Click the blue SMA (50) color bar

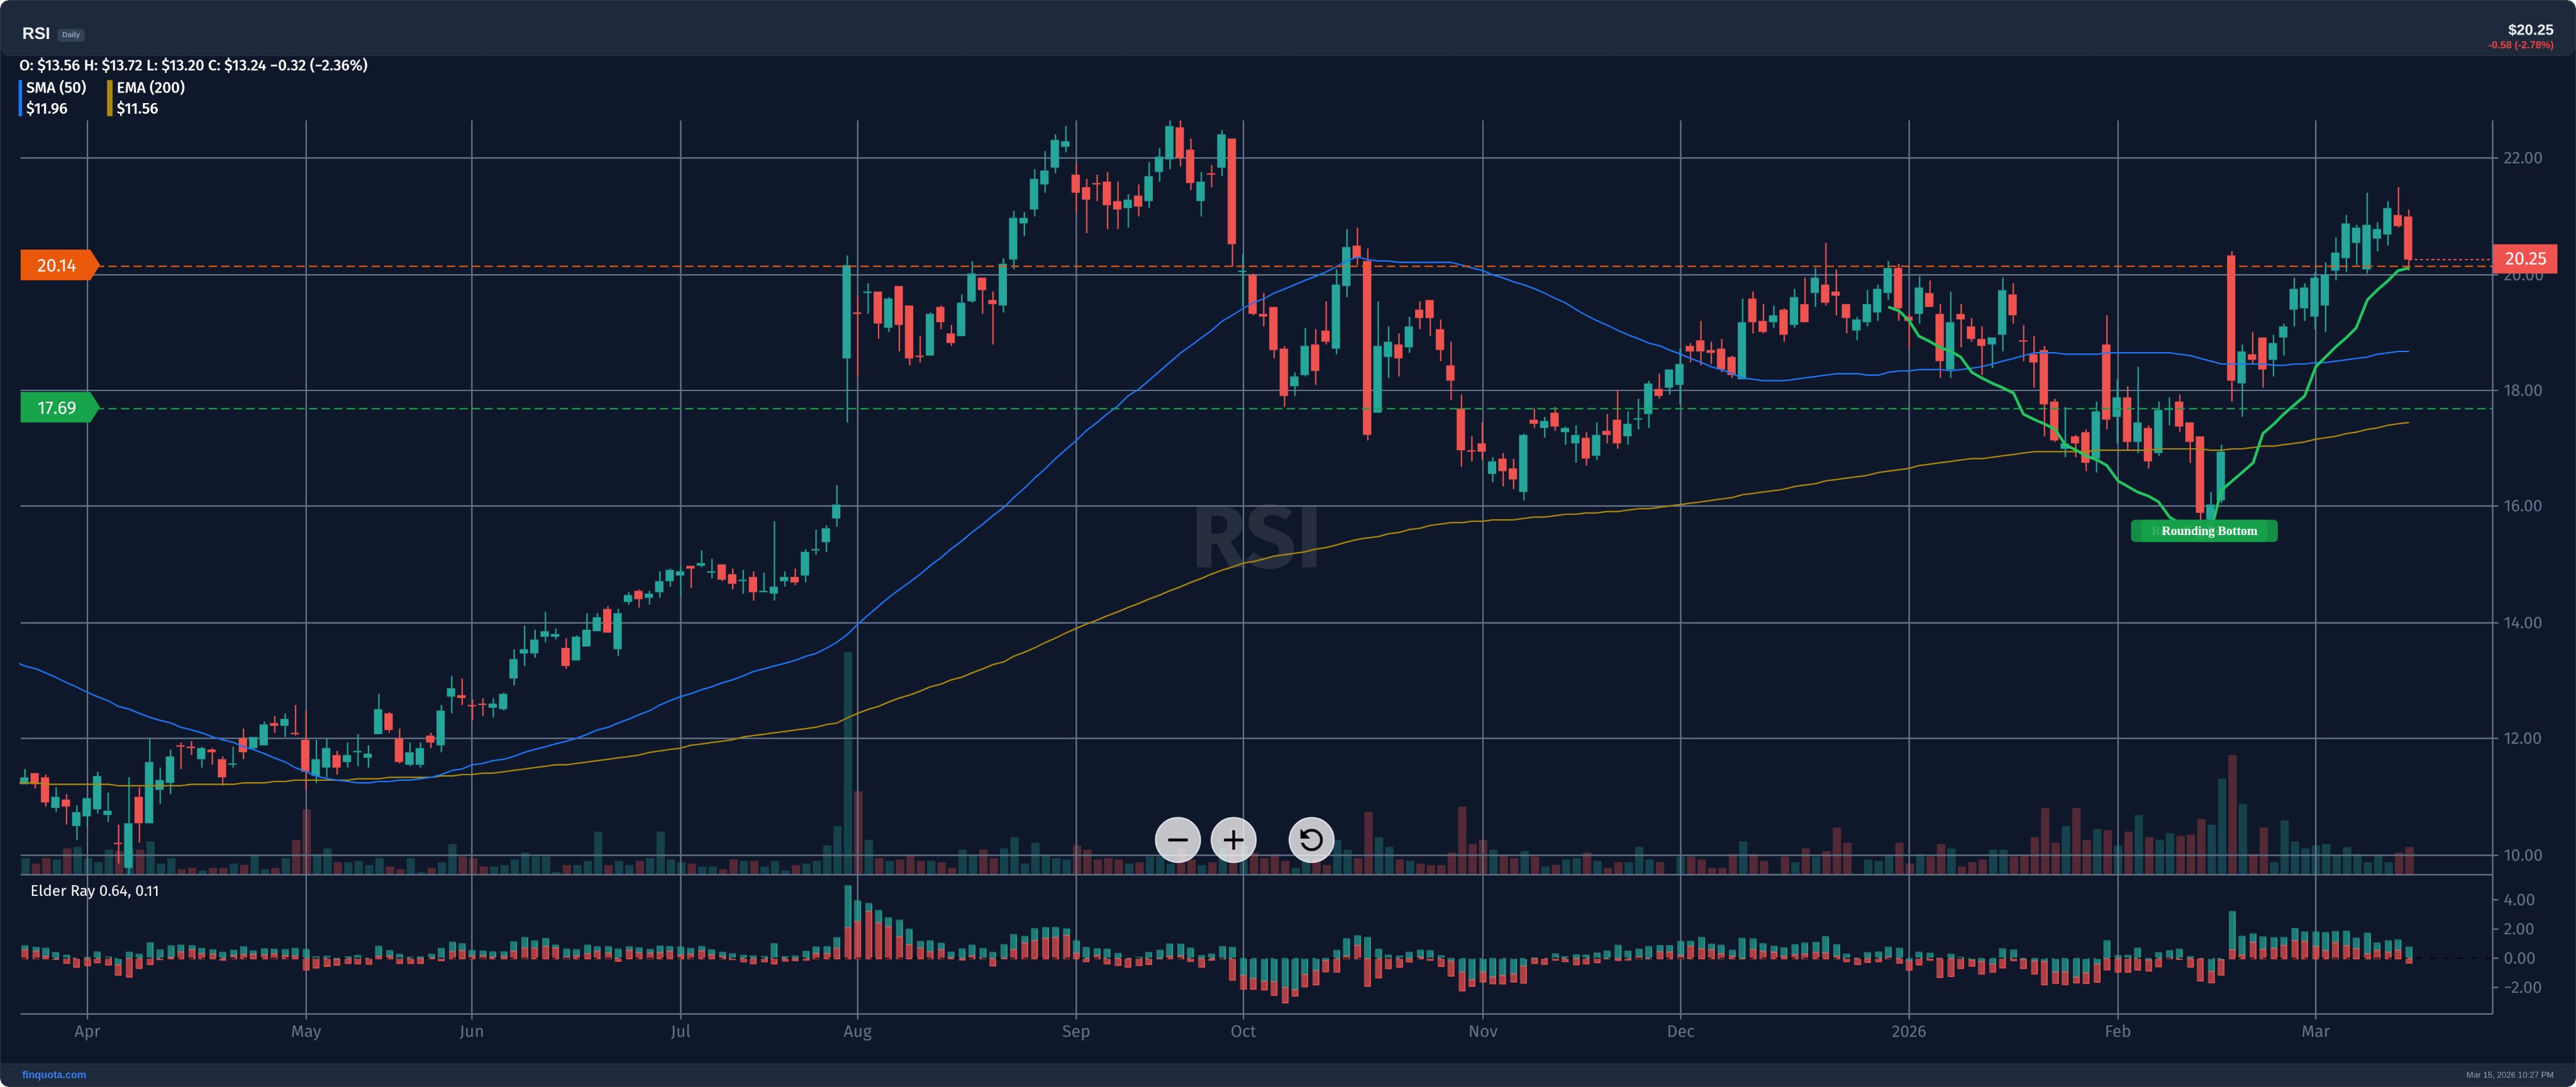tap(20, 98)
